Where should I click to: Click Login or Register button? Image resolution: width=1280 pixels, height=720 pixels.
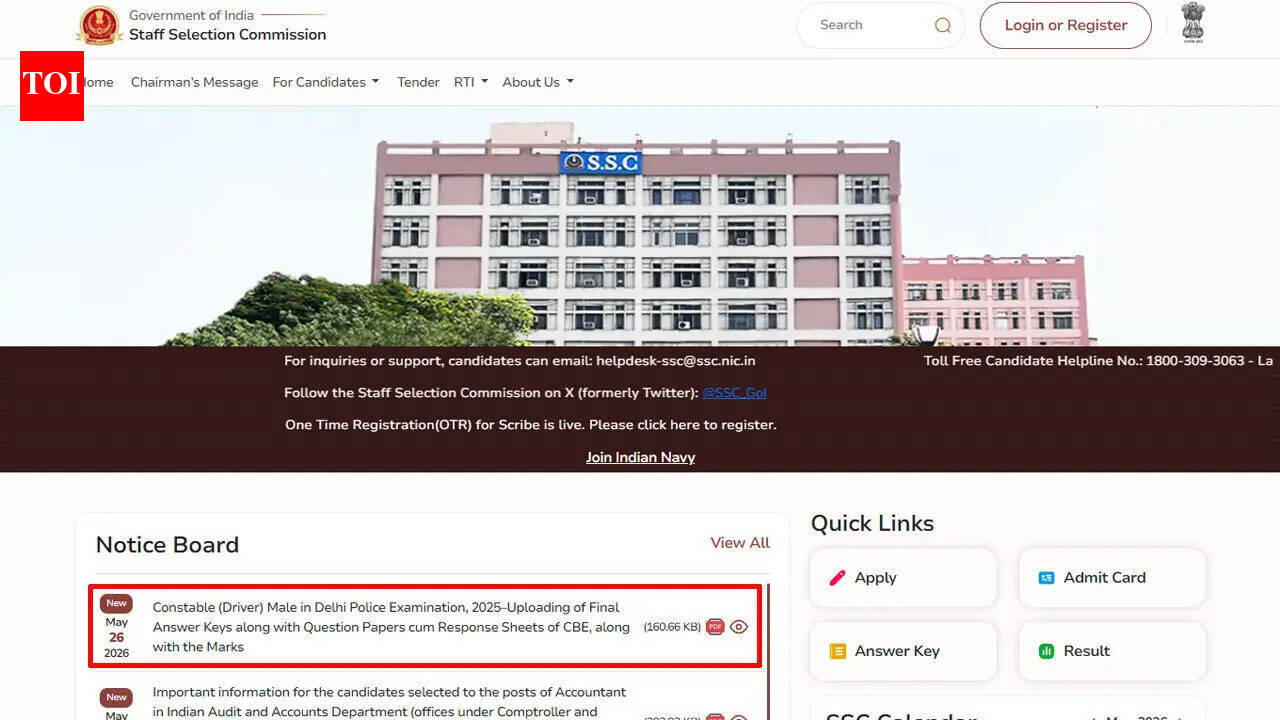point(1065,25)
